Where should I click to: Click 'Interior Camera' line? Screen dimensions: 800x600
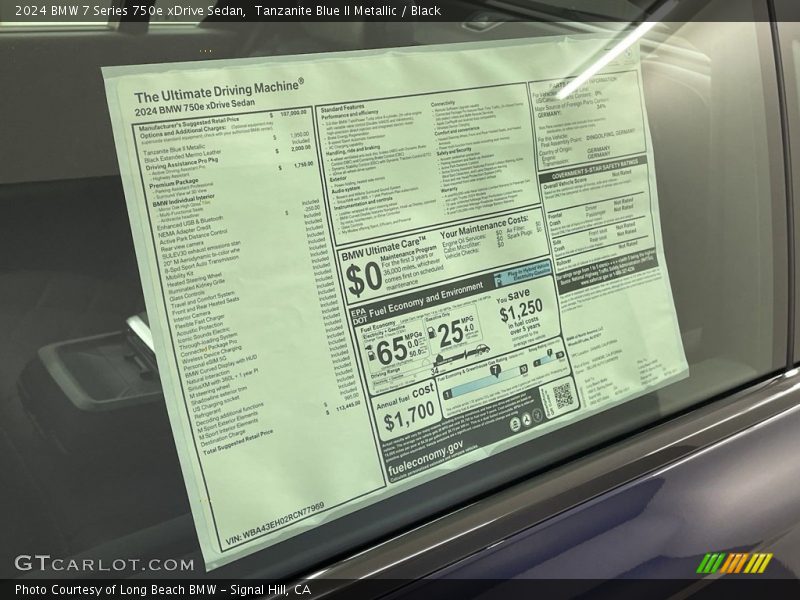tap(192, 318)
